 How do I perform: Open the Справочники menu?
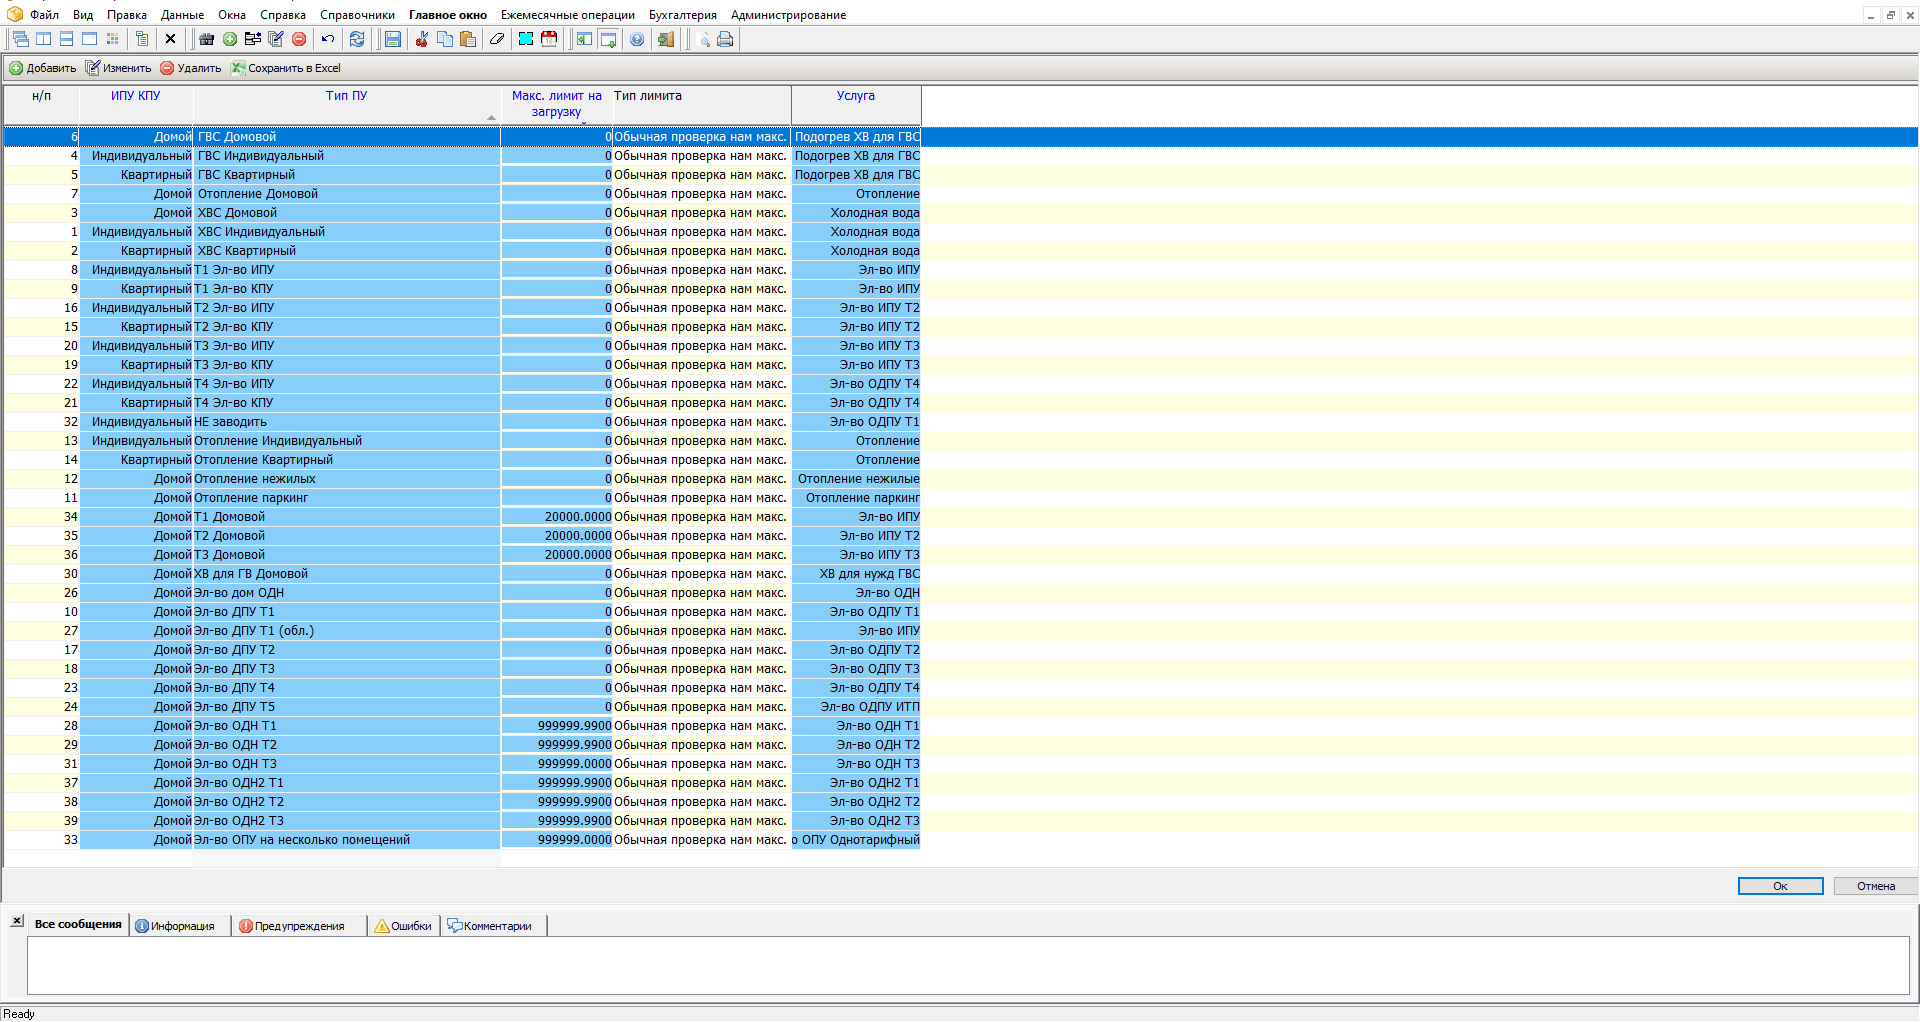pyautogui.click(x=357, y=15)
